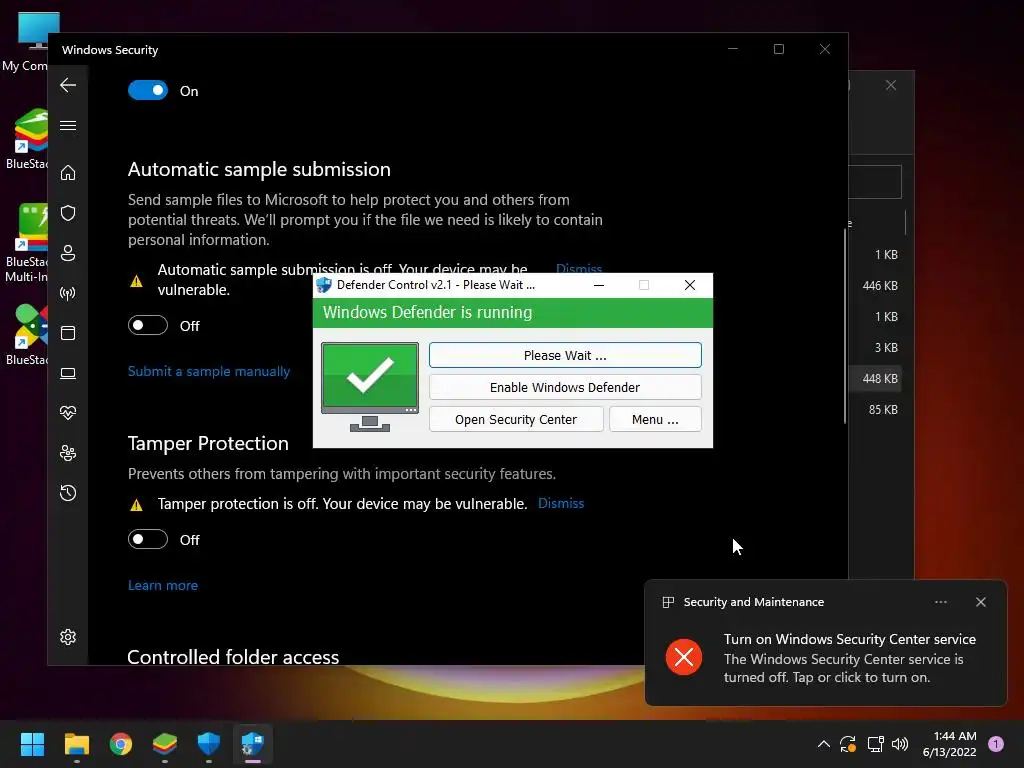Click red X error icon in notification

point(684,657)
